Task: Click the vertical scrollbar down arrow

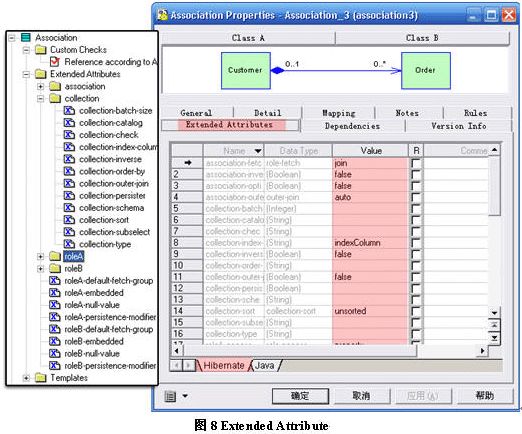Action: pos(494,313)
